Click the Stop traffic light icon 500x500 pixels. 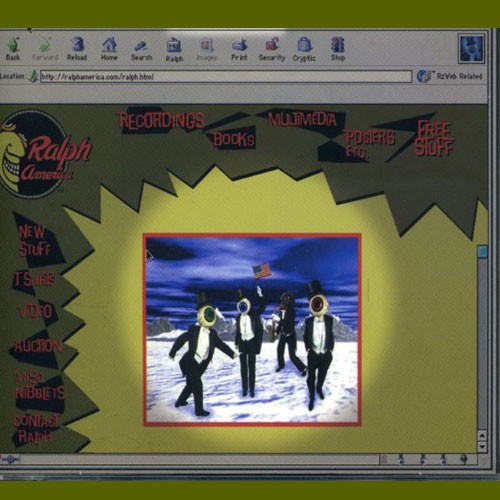click(x=337, y=44)
